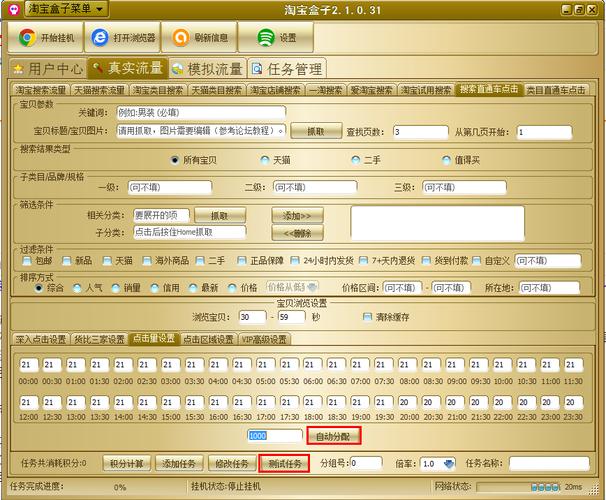Enable the 海外商品 checkbox

(146, 261)
